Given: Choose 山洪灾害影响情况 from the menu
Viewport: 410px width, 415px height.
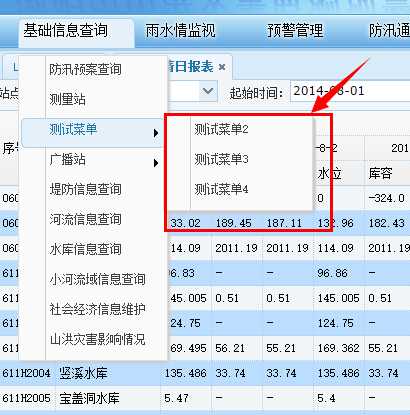Looking at the screenshot, I should 97,339.
